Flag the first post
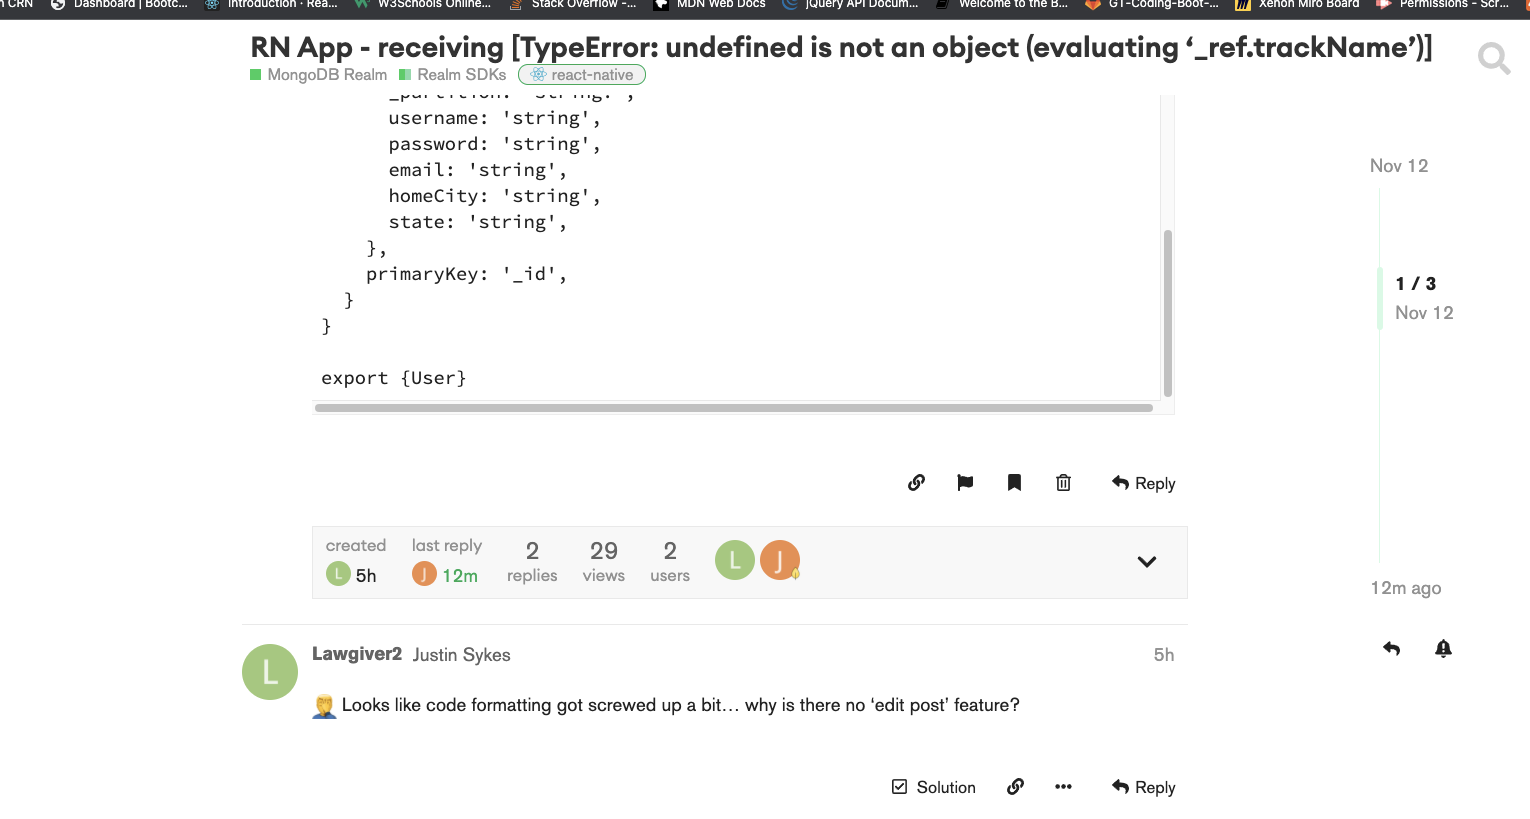This screenshot has height=819, width=1530. coord(965,483)
